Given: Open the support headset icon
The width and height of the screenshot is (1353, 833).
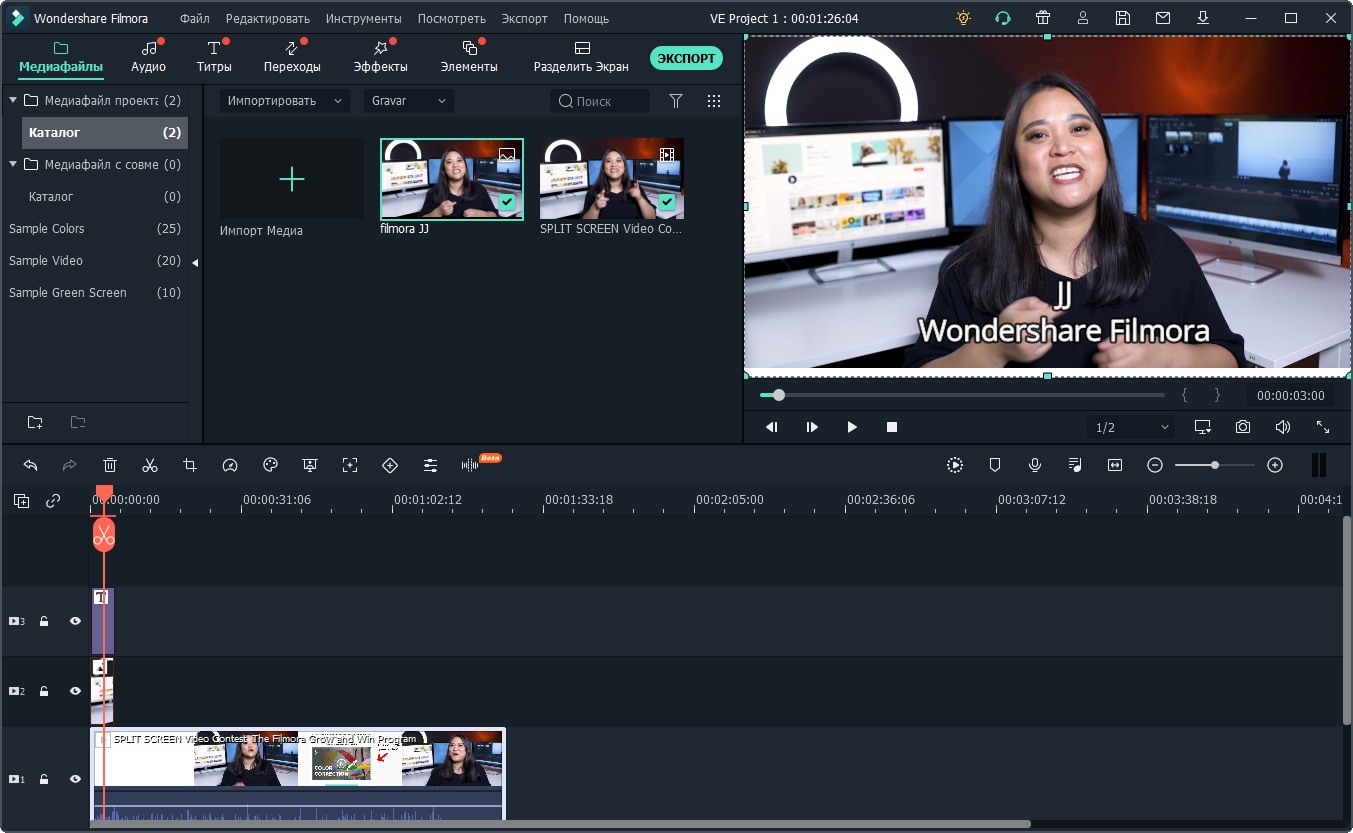Looking at the screenshot, I should point(1003,18).
